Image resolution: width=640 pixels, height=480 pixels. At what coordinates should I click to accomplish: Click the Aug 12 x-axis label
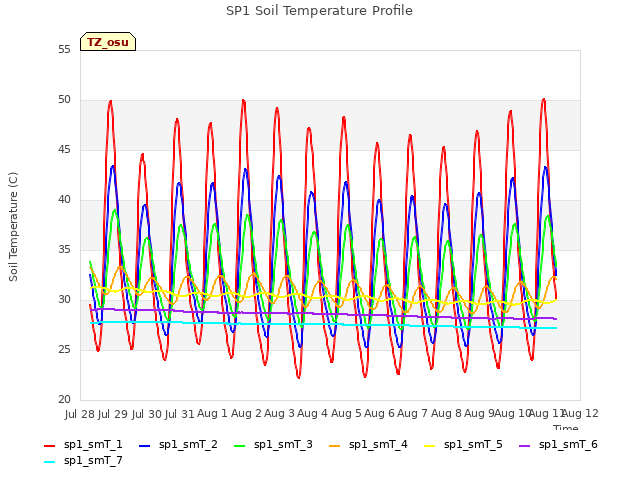click(x=580, y=413)
